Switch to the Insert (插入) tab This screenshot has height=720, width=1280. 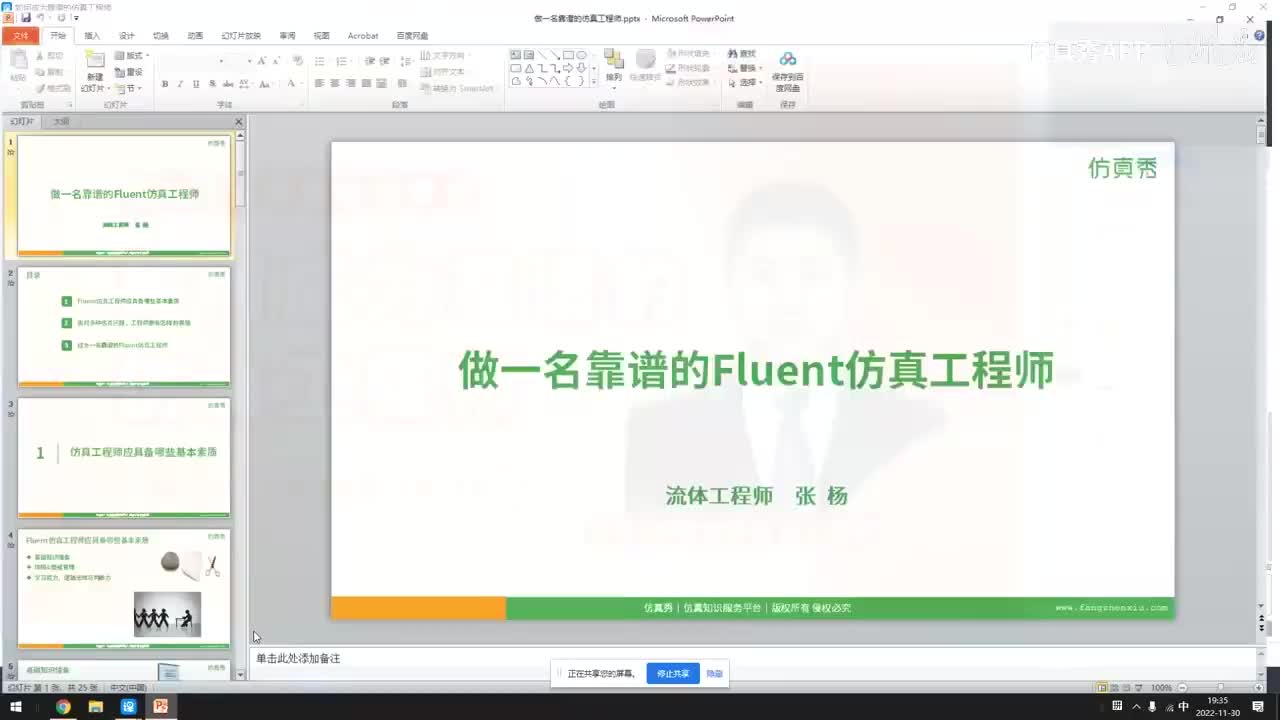[92, 35]
